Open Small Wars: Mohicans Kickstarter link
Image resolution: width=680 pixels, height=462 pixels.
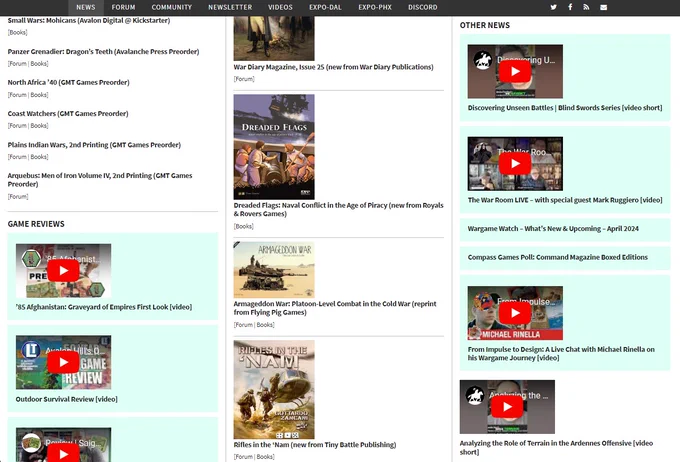[89, 20]
